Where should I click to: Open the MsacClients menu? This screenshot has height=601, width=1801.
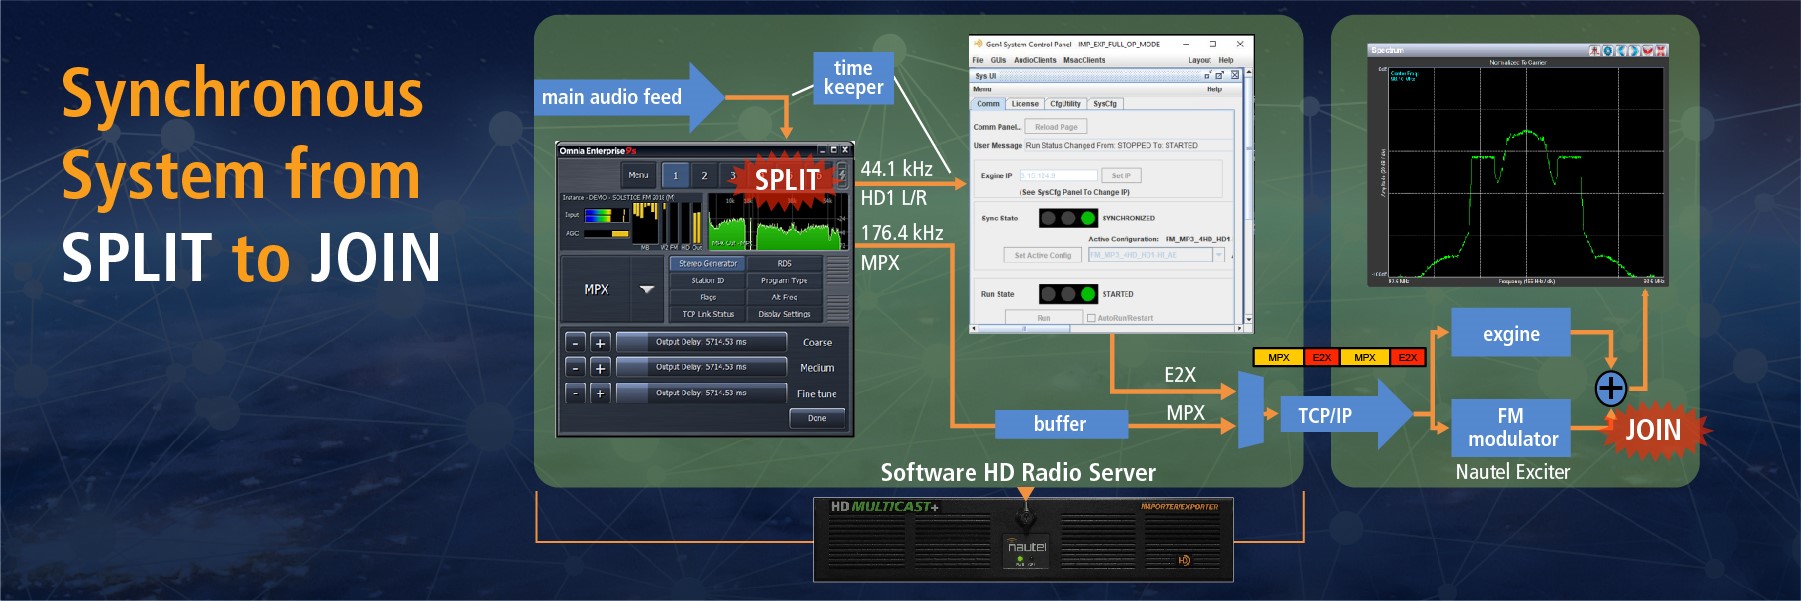click(1084, 60)
